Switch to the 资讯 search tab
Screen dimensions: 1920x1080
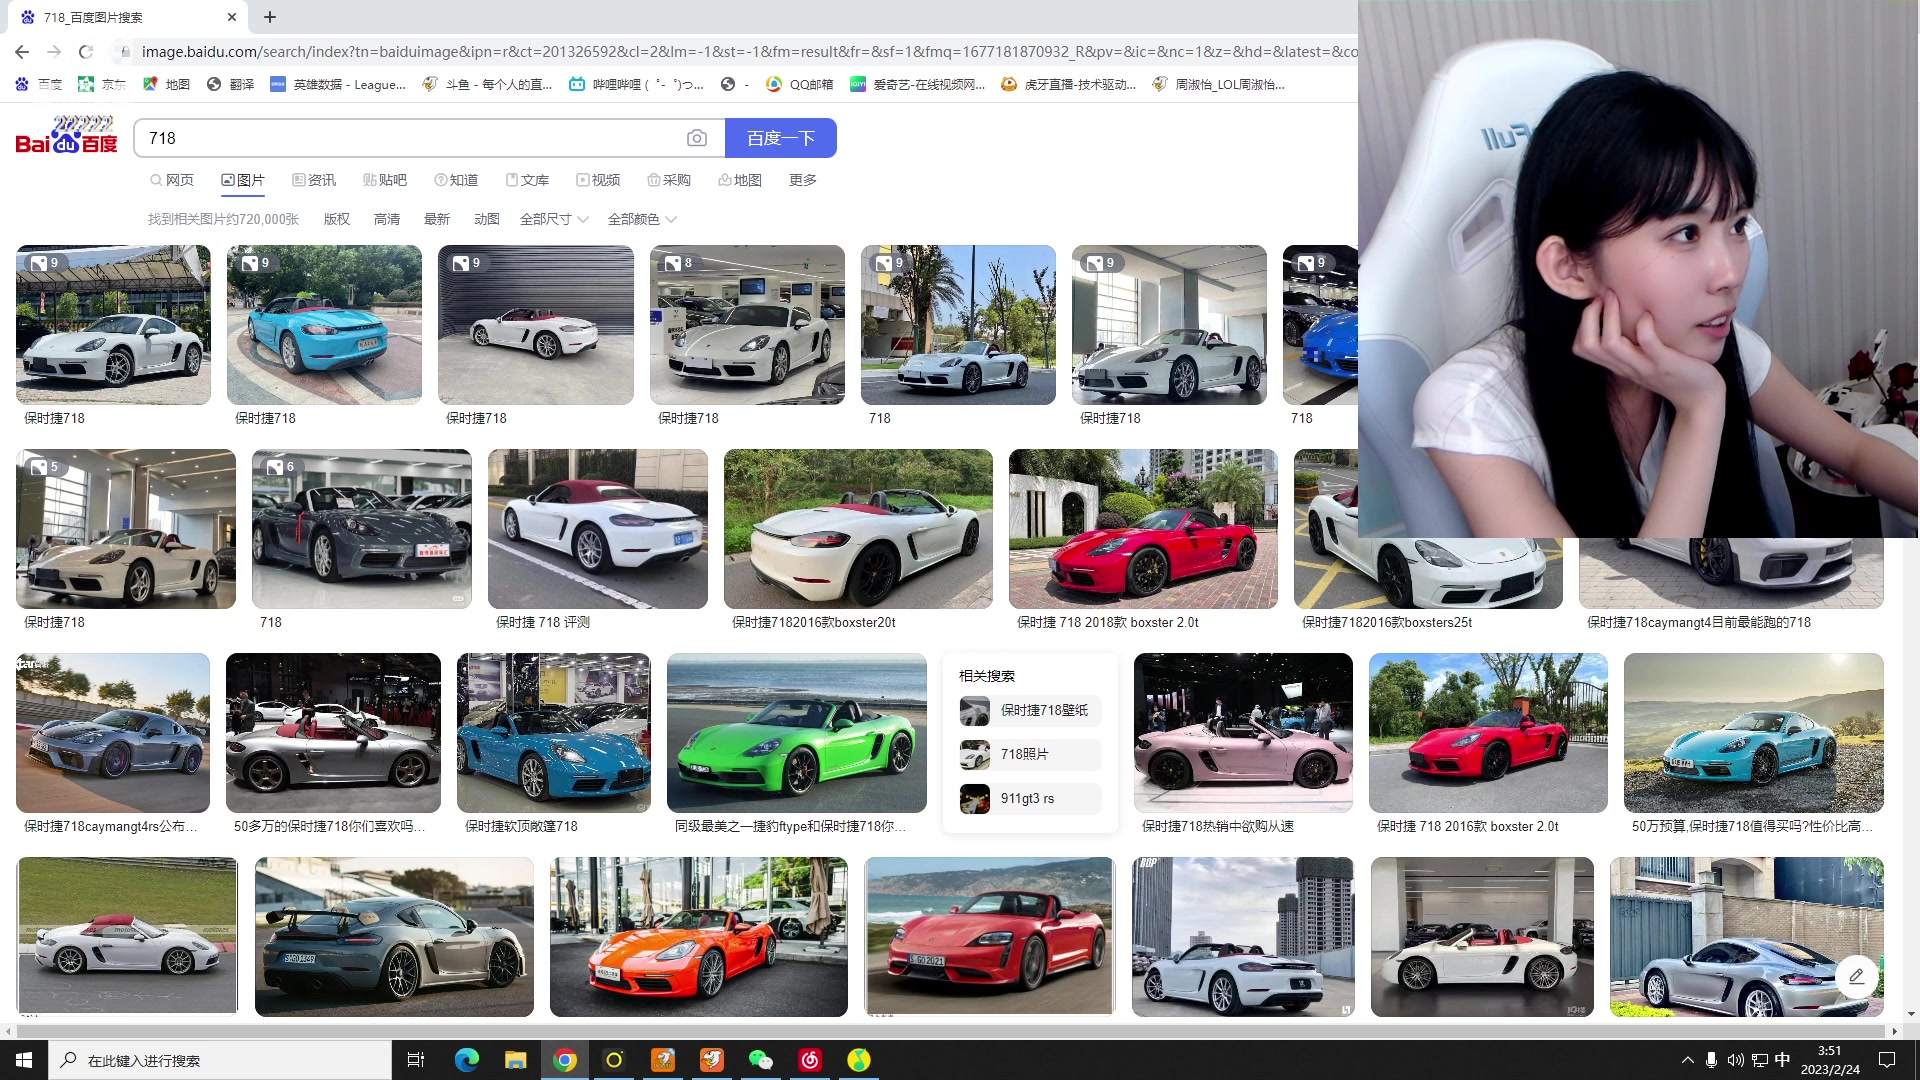314,180
